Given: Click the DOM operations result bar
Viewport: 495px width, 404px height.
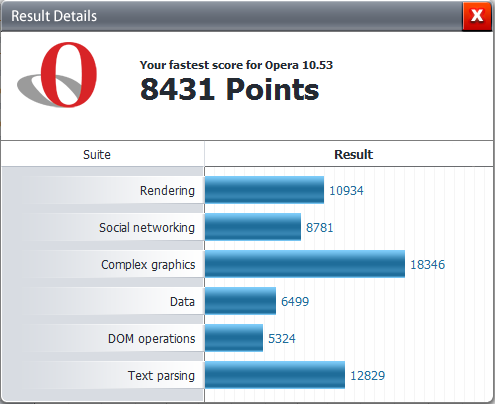Looking at the screenshot, I should [234, 338].
